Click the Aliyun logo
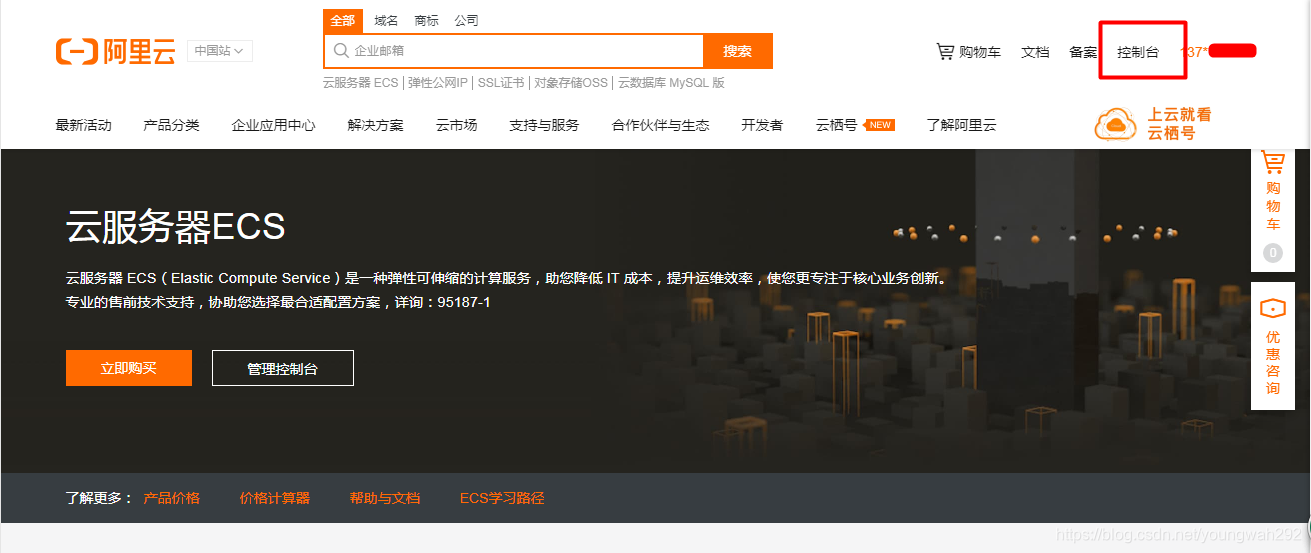Viewport: 1311px width, 553px height. click(x=116, y=51)
